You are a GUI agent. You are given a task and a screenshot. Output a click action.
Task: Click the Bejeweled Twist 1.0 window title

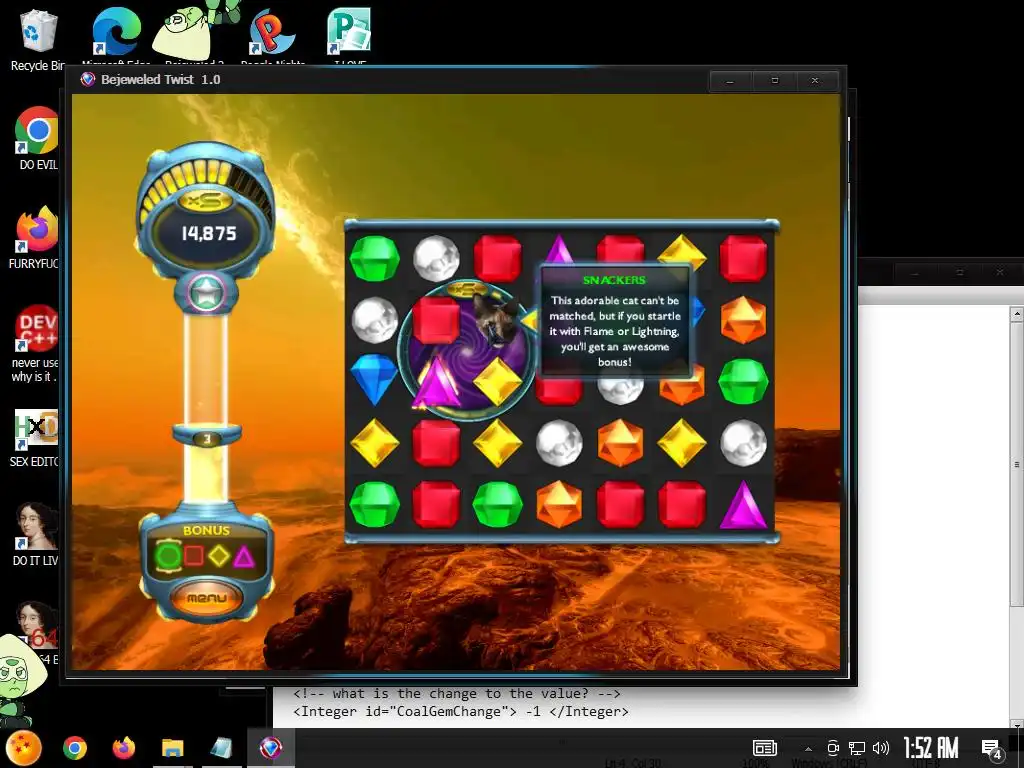click(160, 80)
